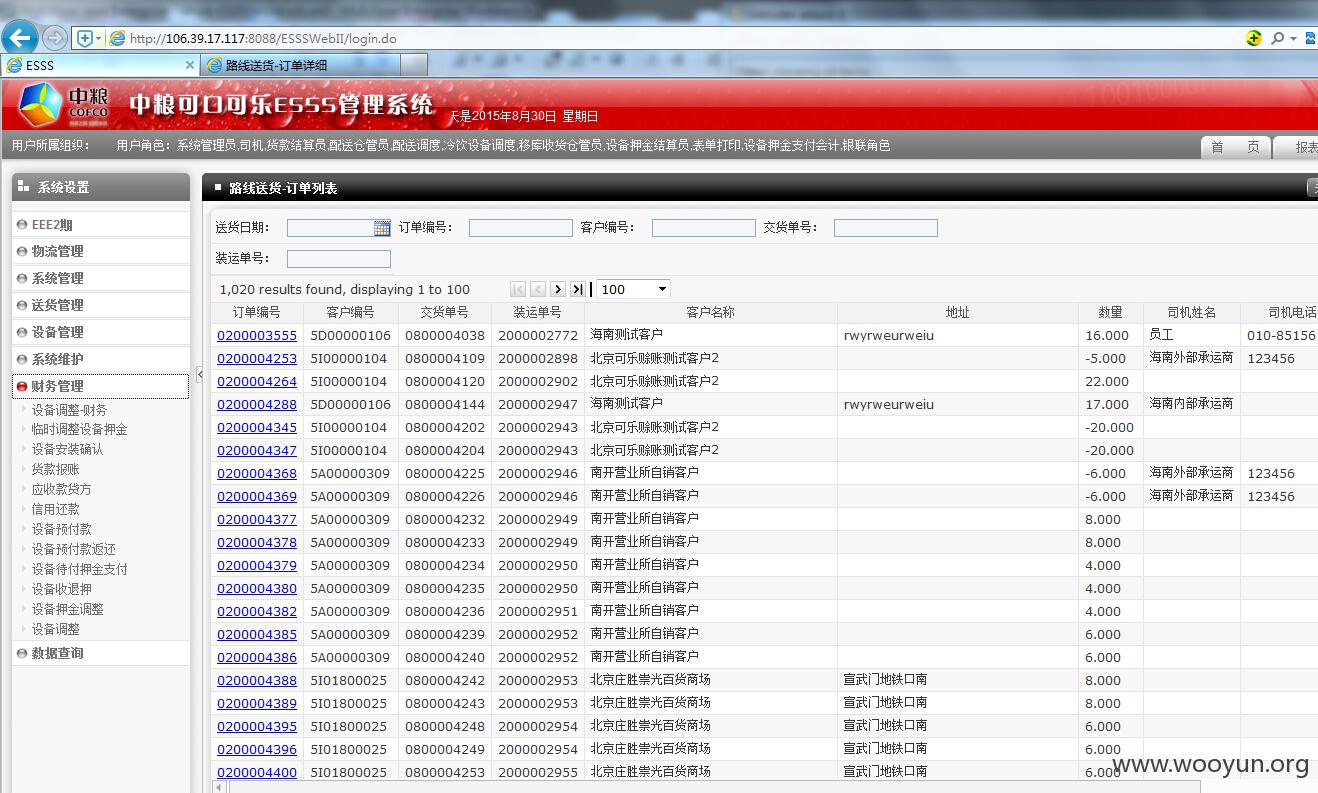Click the browser forward arrow
The height and width of the screenshot is (793, 1318).
pyautogui.click(x=55, y=38)
